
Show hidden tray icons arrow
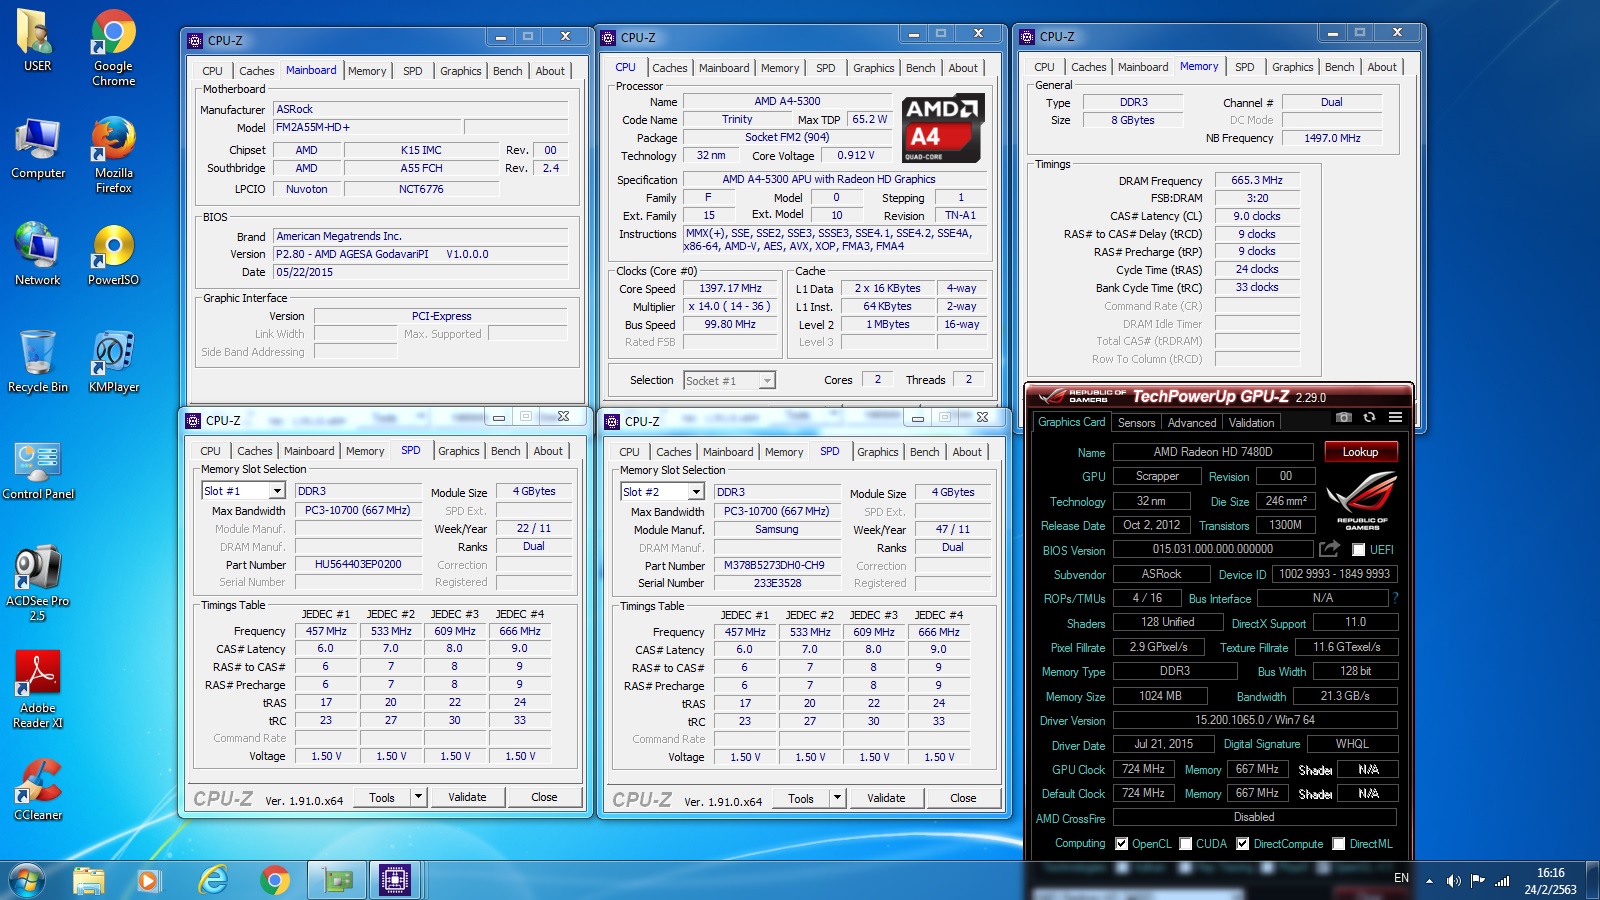pyautogui.click(x=1429, y=881)
